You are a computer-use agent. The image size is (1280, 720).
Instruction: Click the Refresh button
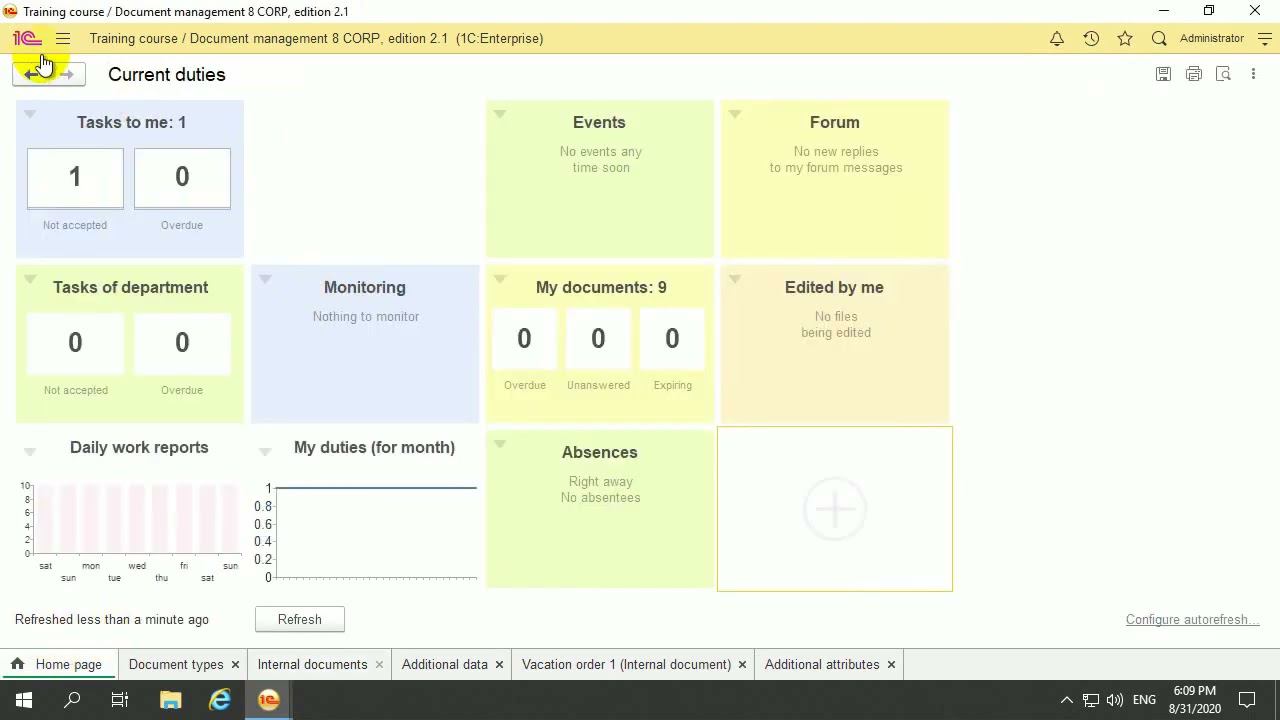(x=300, y=619)
